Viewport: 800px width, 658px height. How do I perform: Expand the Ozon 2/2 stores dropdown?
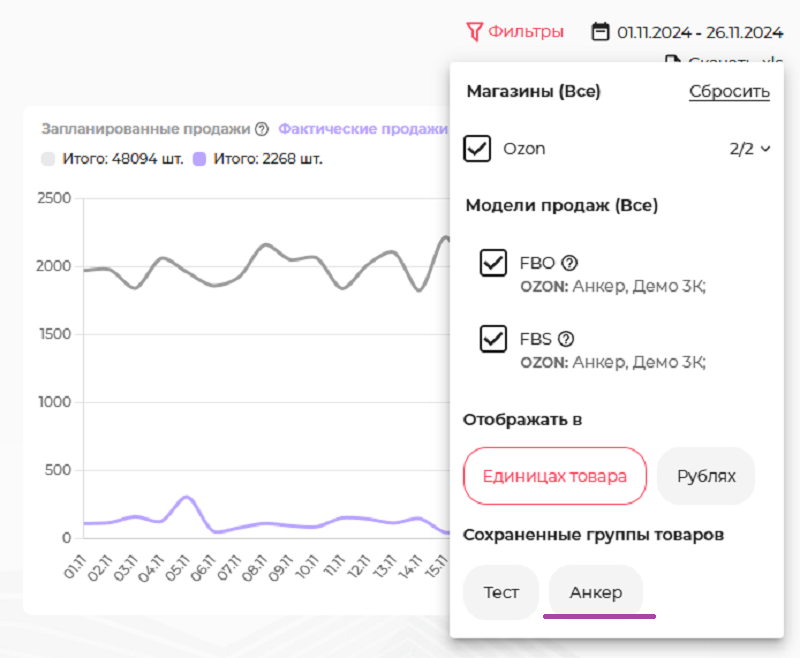750,149
